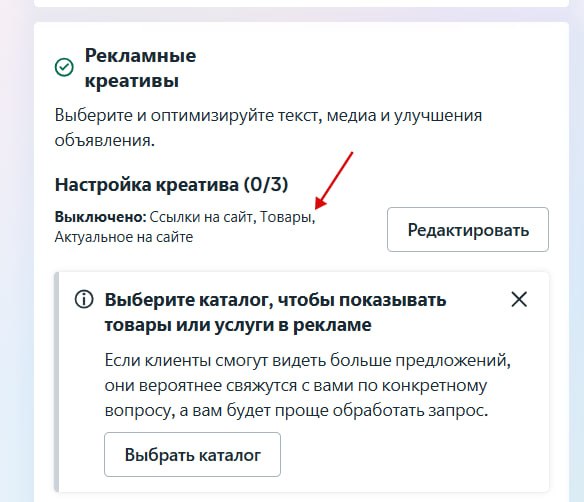Click 'товары или услуги в рекламе' title line
The height and width of the screenshot is (502, 584).
pyautogui.click(x=238, y=325)
